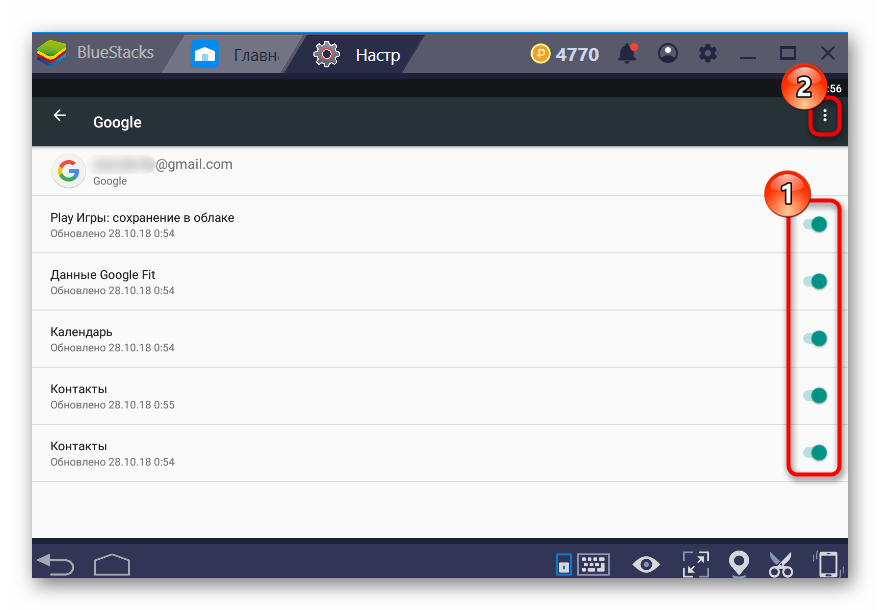Toggle the last Контакты sync updated 0:54
Viewport: 880px width, 610px height.
pos(815,452)
